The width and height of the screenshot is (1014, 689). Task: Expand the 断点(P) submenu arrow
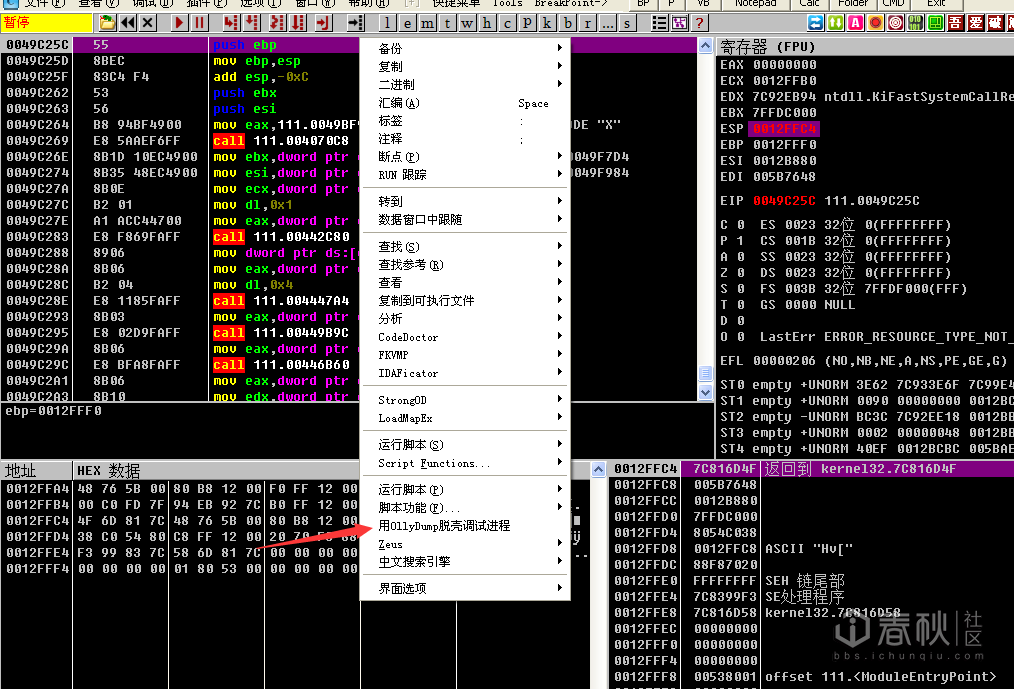pos(559,156)
